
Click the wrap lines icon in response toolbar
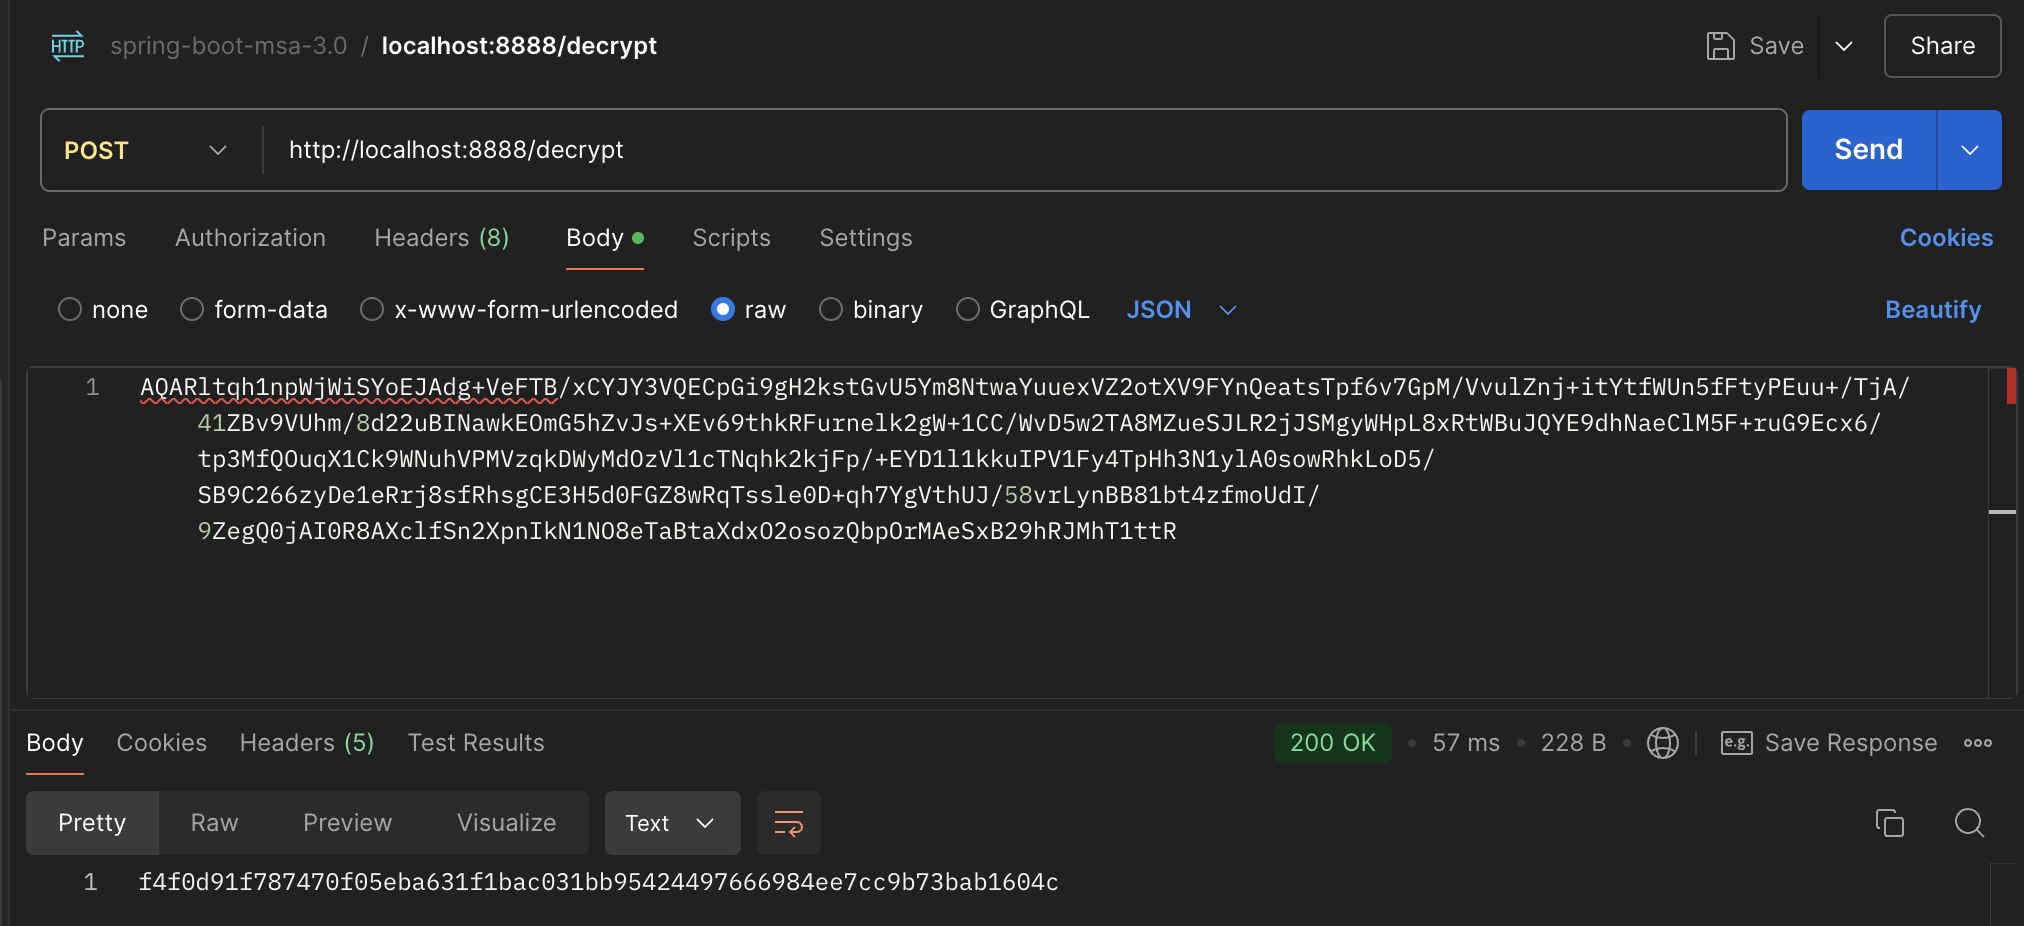[789, 823]
